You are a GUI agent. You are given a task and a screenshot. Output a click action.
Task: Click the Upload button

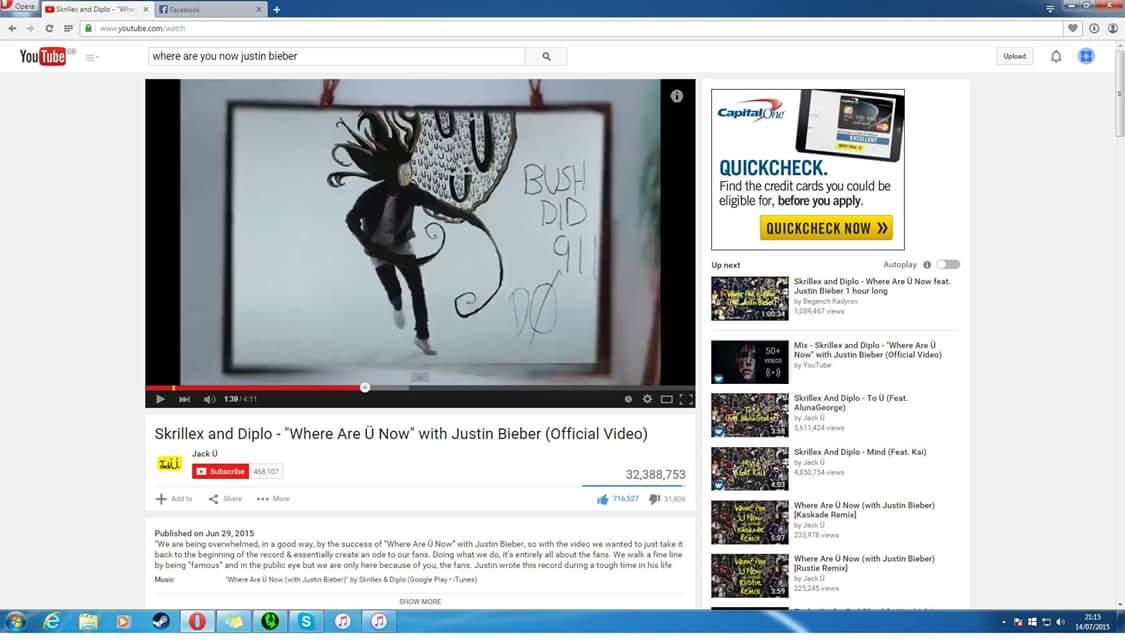coord(1014,56)
